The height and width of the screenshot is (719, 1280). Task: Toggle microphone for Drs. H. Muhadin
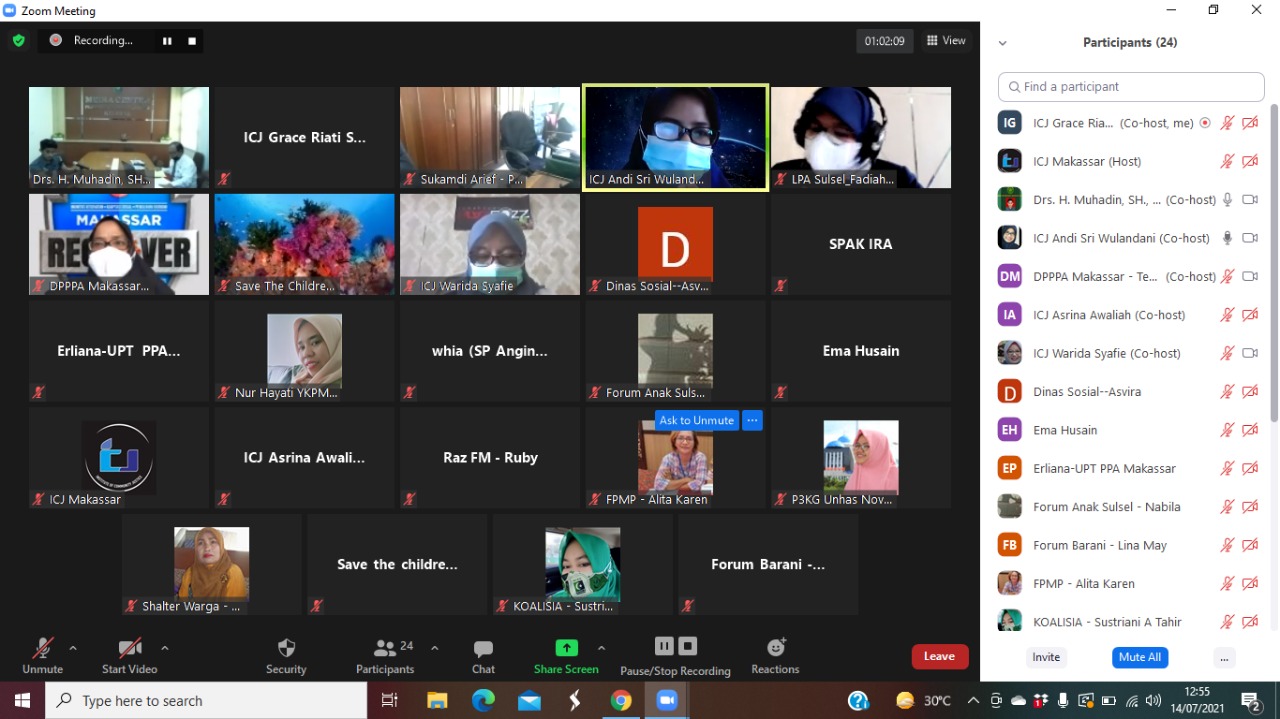point(1227,200)
